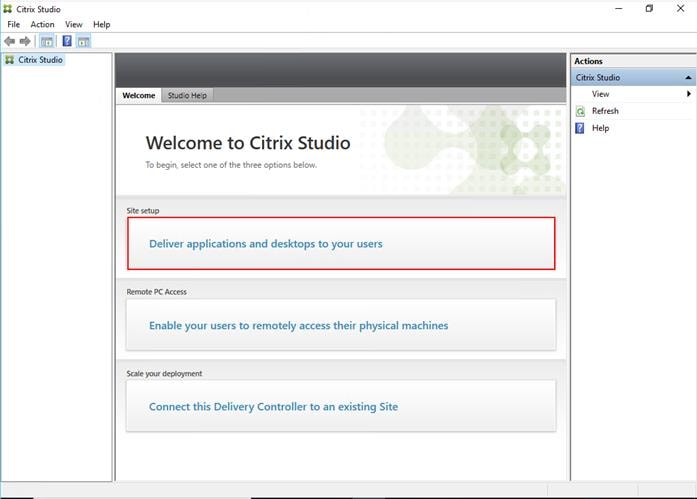Click View in the Actions pane
This screenshot has height=499, width=697.
pyautogui.click(x=600, y=94)
